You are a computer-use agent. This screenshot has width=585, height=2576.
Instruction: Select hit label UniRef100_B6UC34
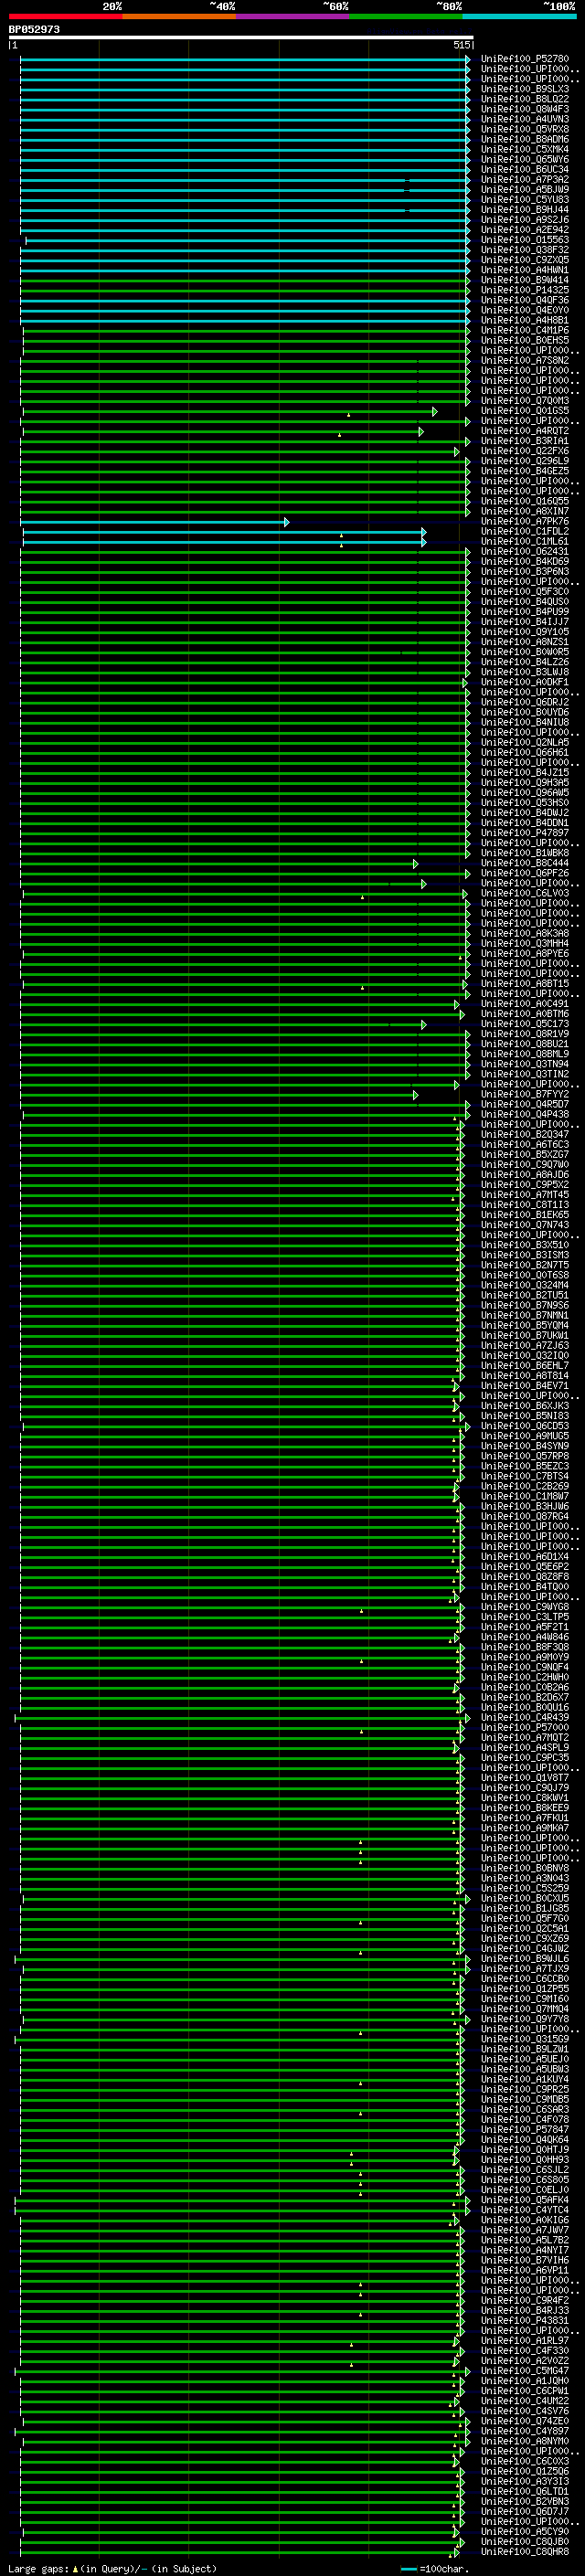click(525, 169)
